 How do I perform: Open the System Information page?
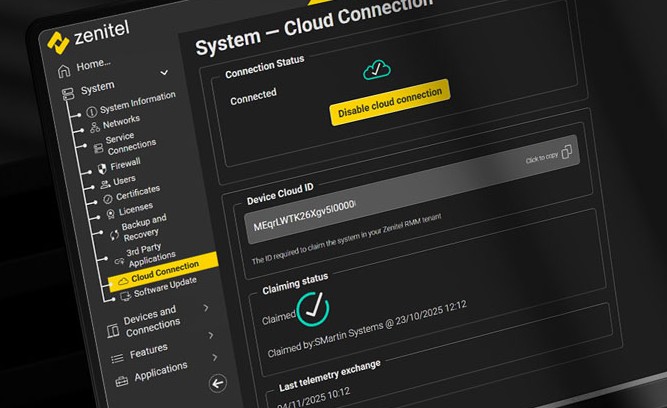coord(138,103)
